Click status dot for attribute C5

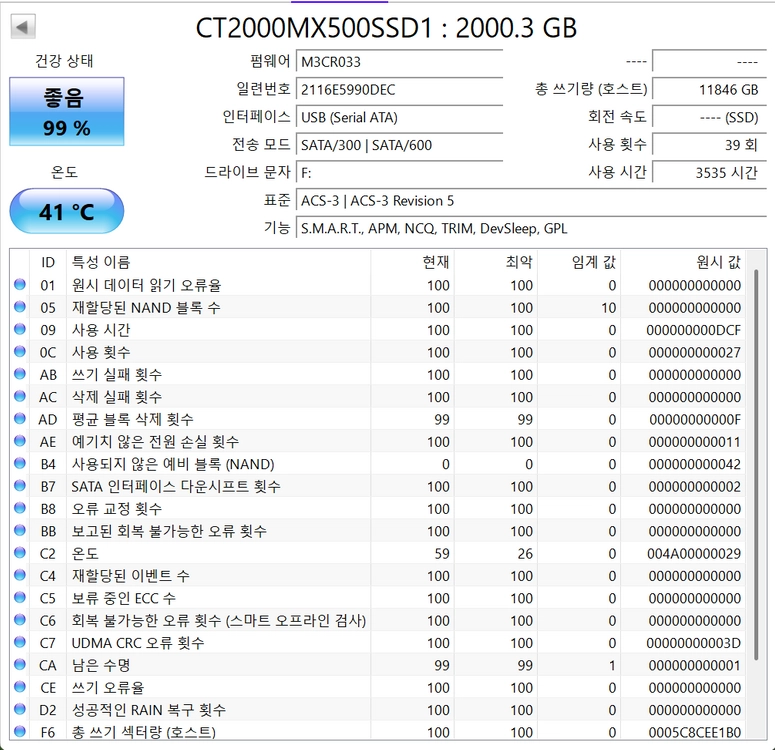(x=20, y=597)
